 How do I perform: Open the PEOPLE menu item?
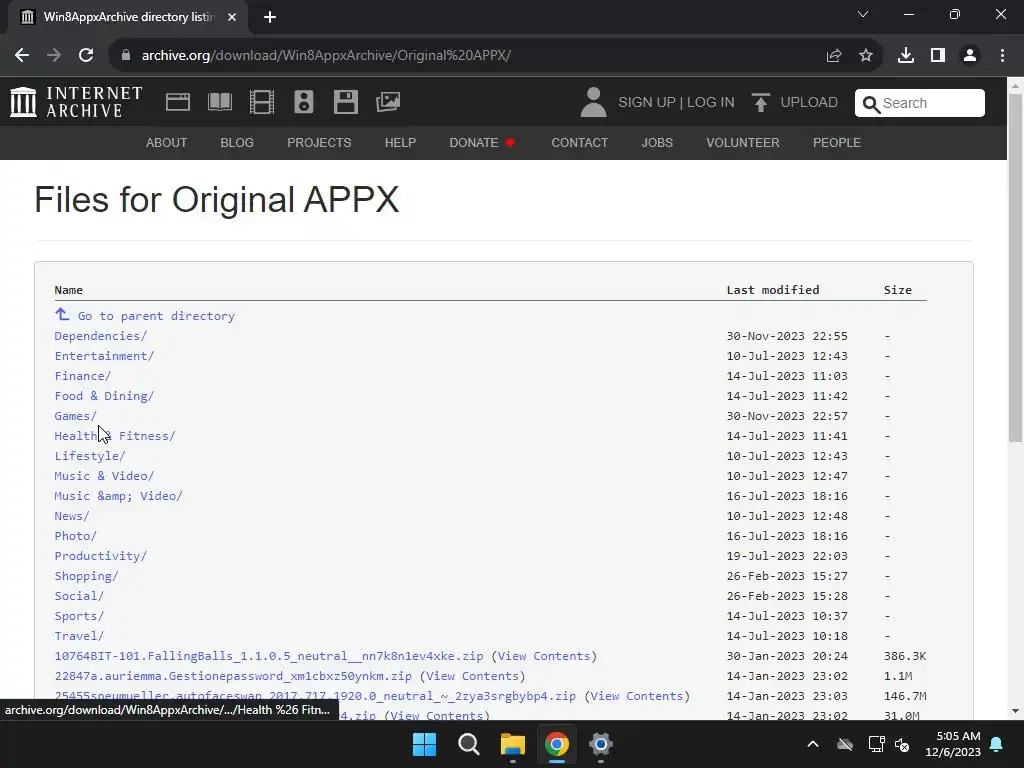[837, 142]
